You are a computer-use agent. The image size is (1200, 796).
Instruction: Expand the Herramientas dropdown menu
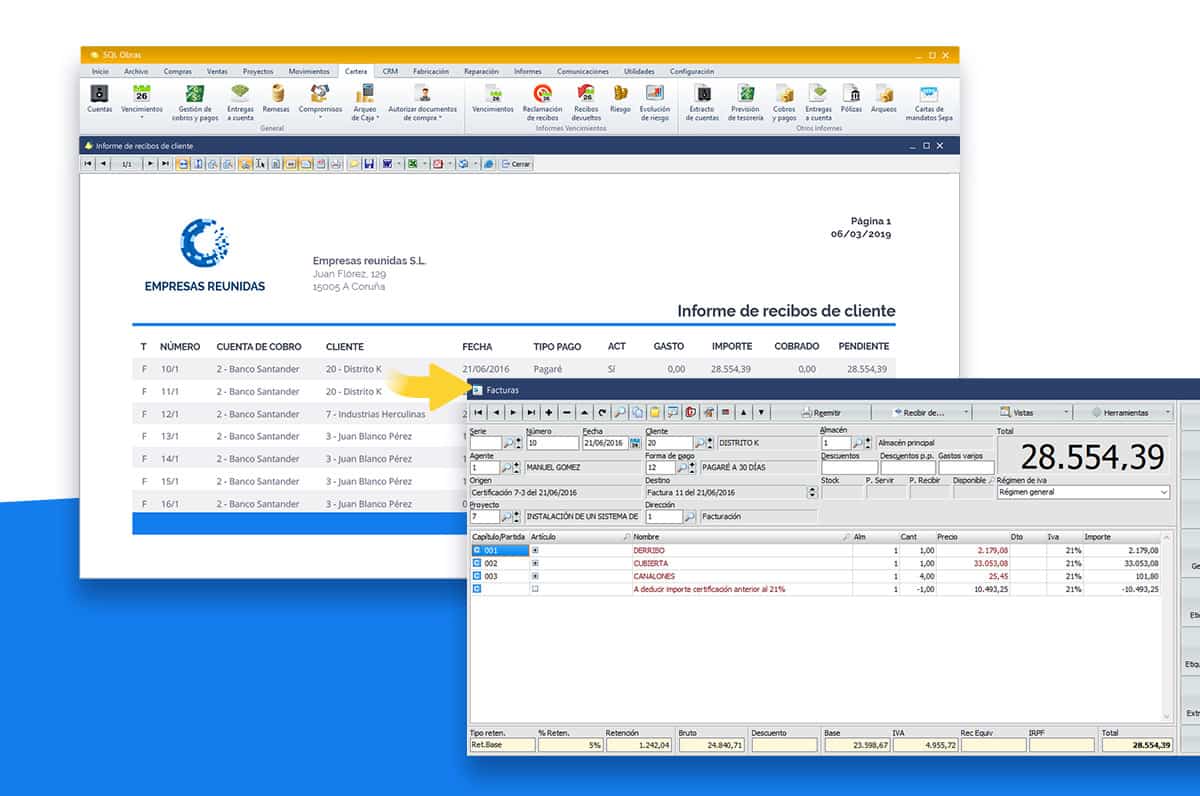click(x=1130, y=412)
